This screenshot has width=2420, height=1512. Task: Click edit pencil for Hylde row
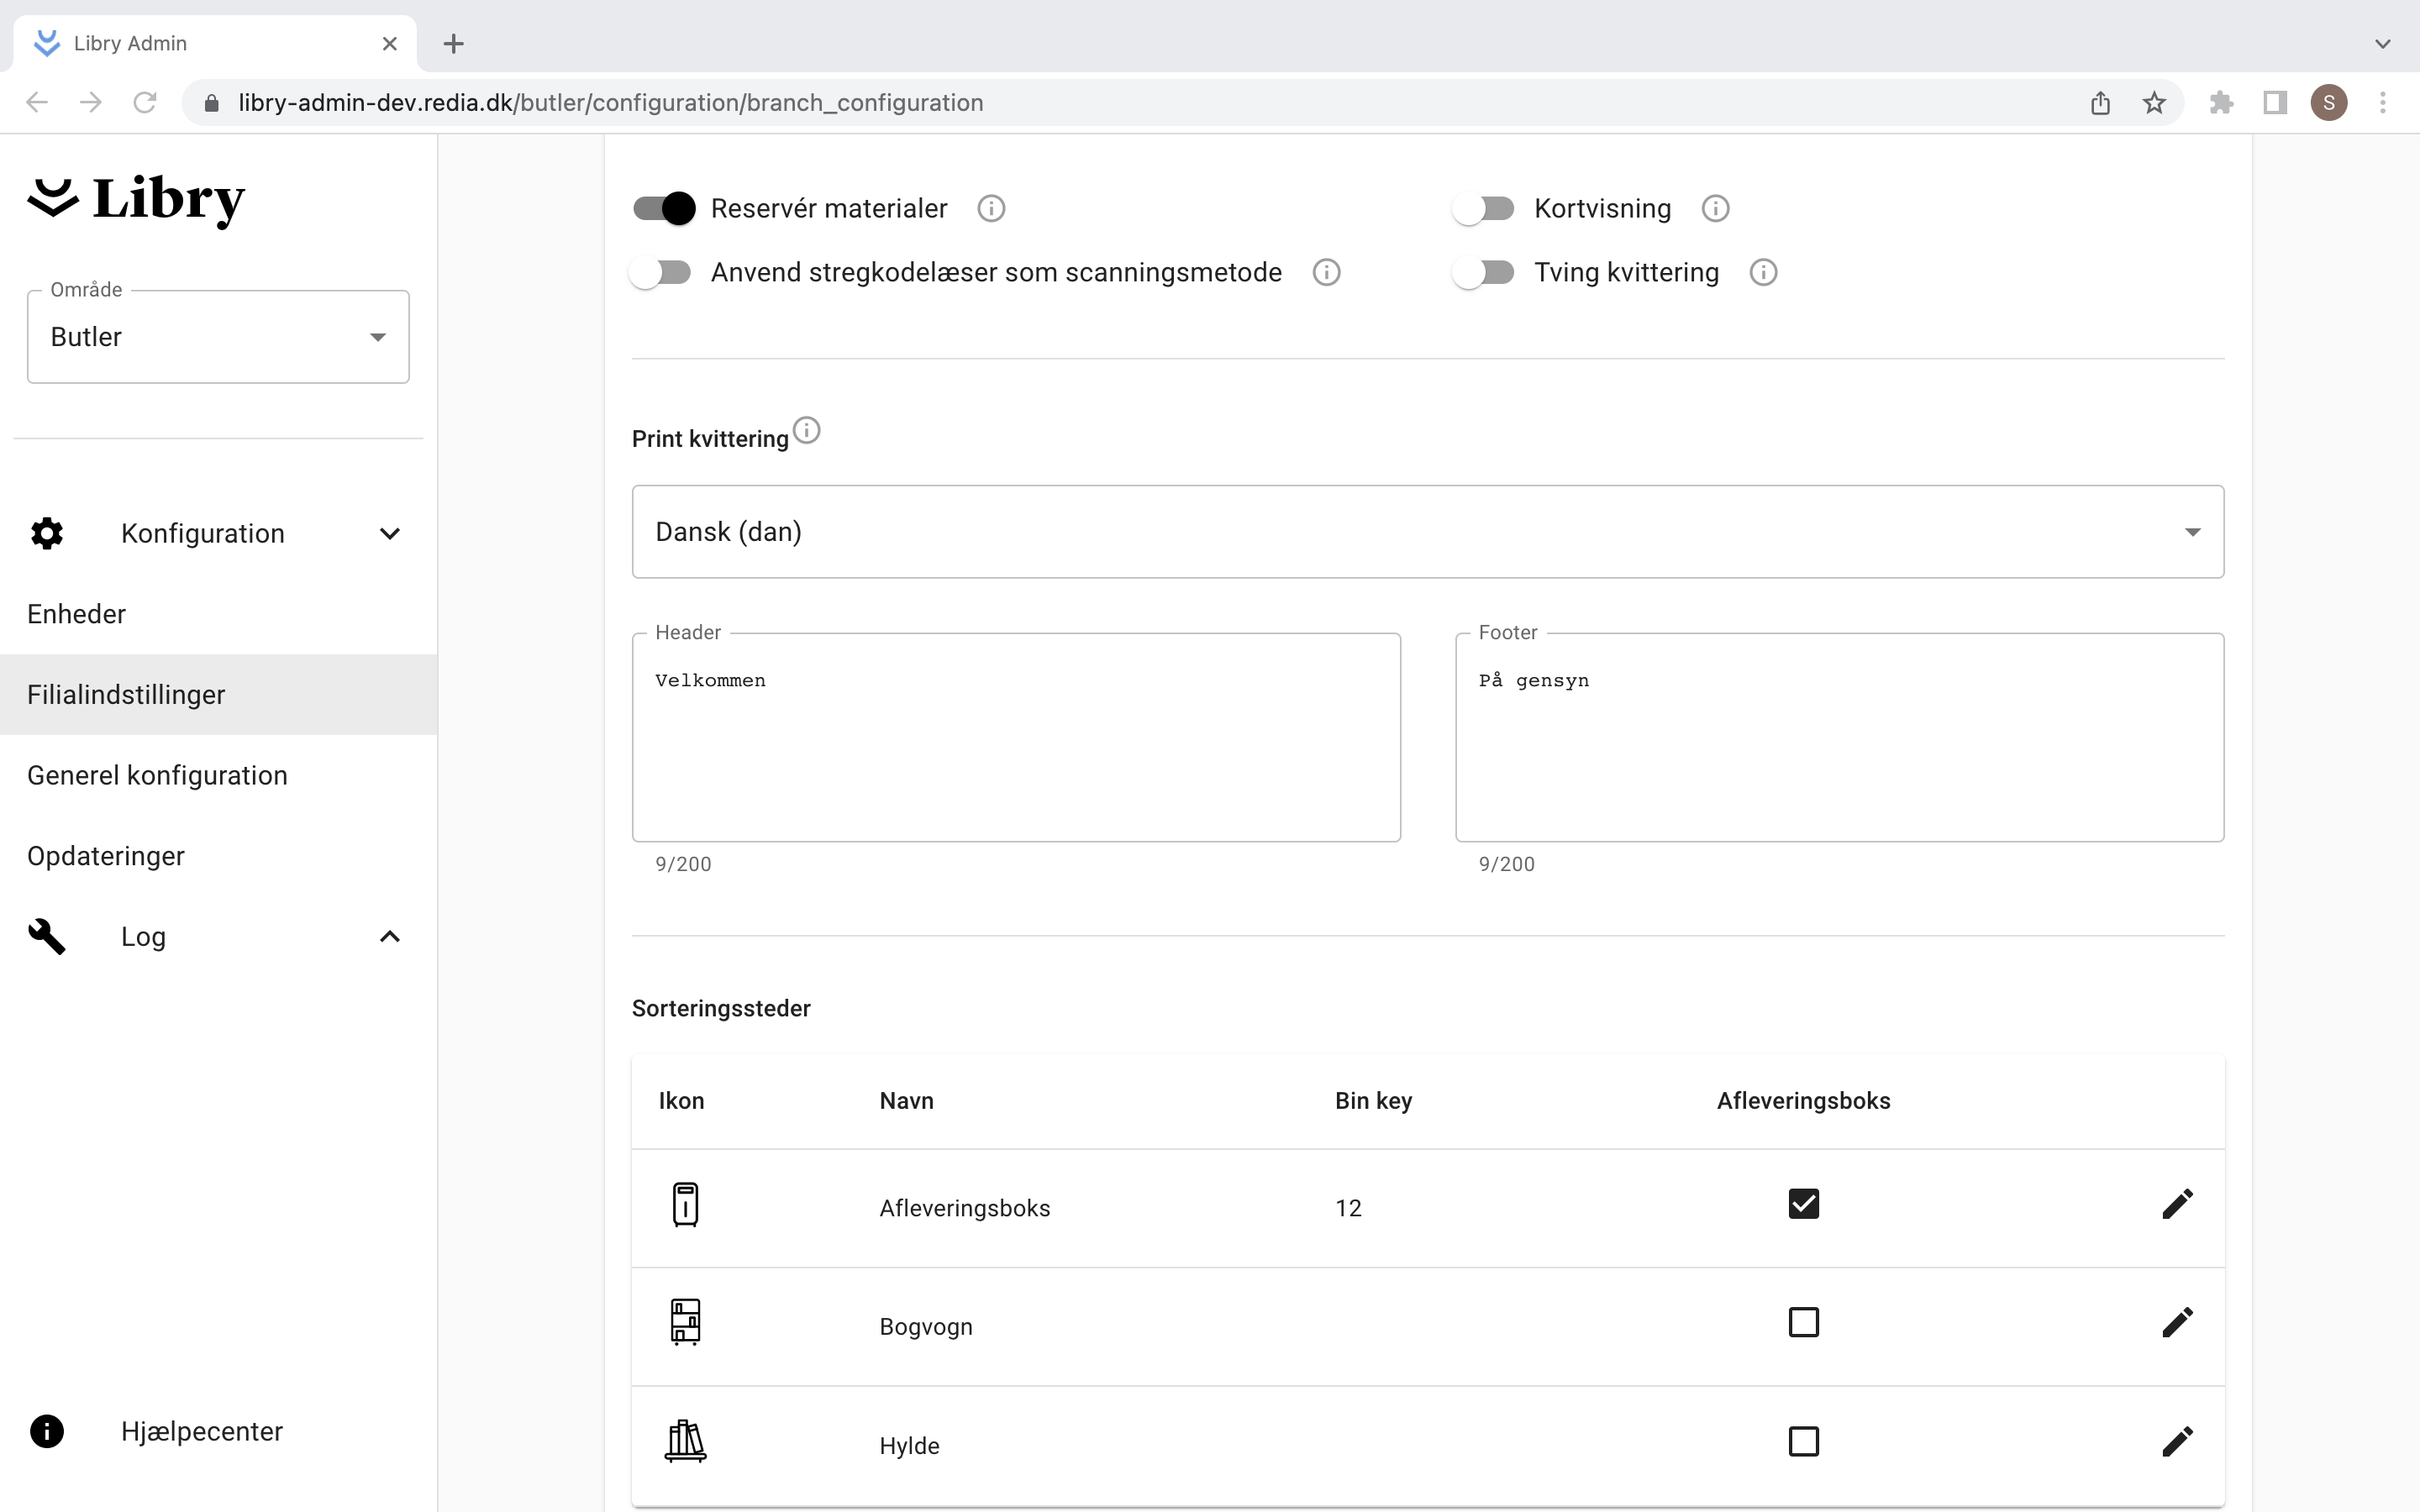(2176, 1441)
